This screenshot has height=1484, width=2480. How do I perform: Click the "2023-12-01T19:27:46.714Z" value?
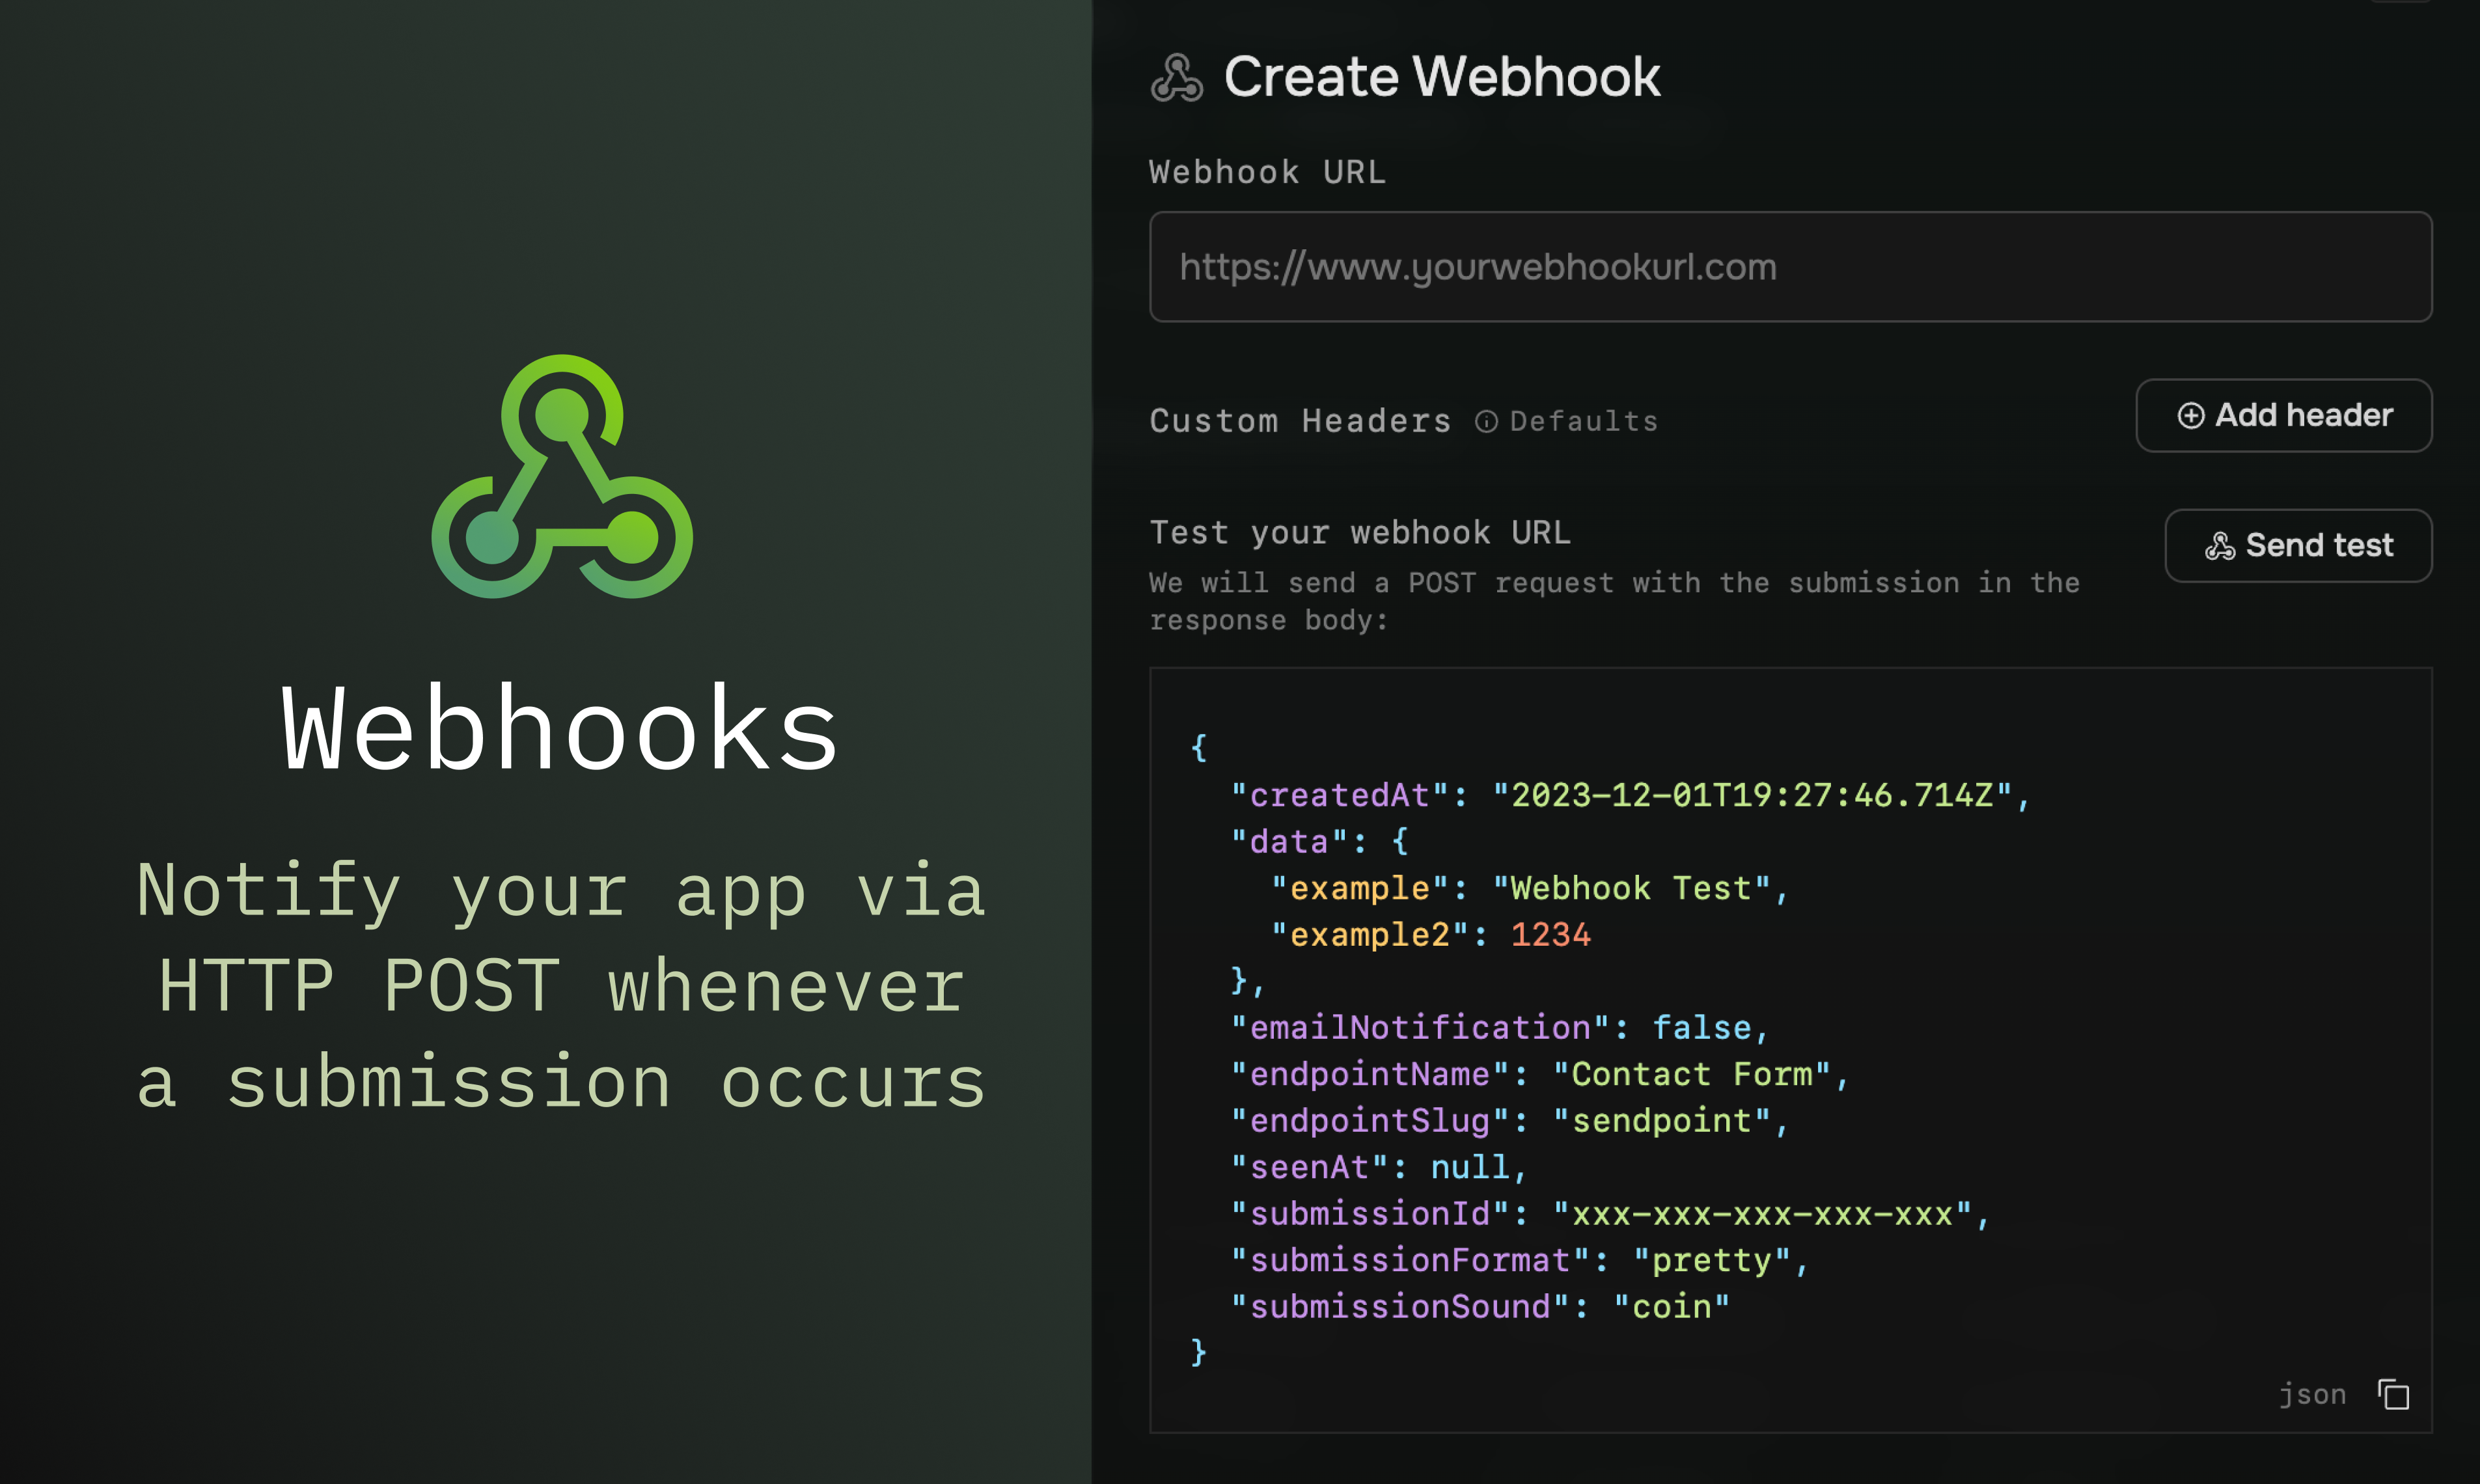tap(1752, 795)
